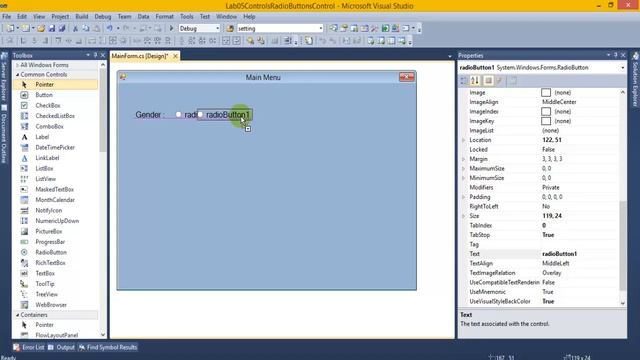The height and width of the screenshot is (360, 640).
Task: Expand the All Windows Forms group
Action: click(x=17, y=65)
